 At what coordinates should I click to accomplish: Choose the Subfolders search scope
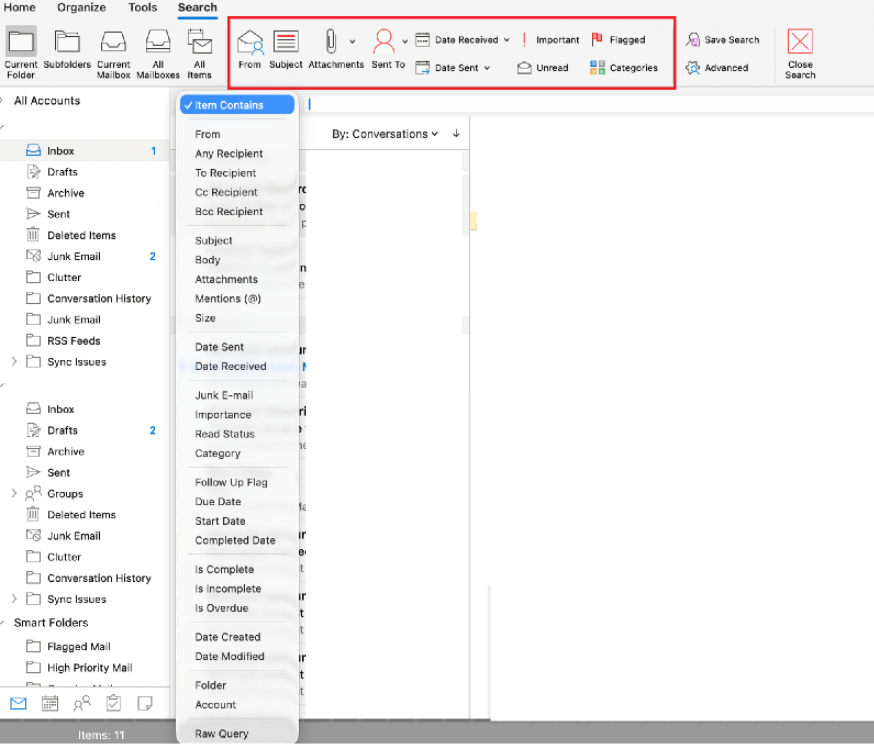point(67,50)
